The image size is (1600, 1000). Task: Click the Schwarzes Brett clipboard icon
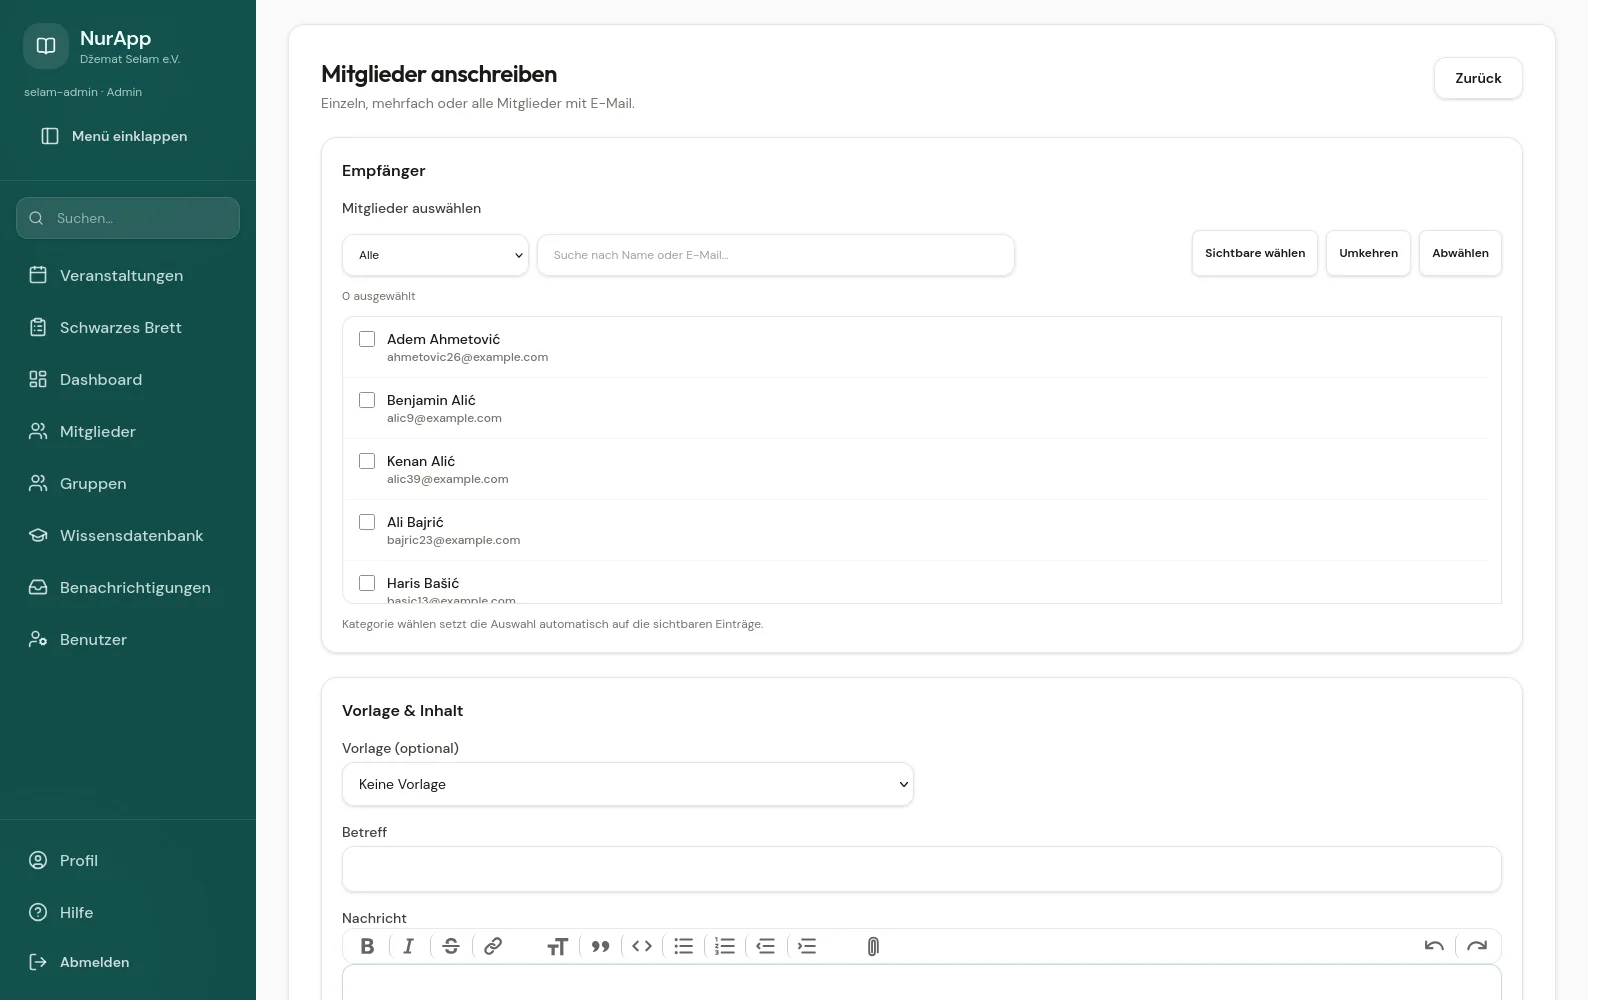pyautogui.click(x=38, y=327)
